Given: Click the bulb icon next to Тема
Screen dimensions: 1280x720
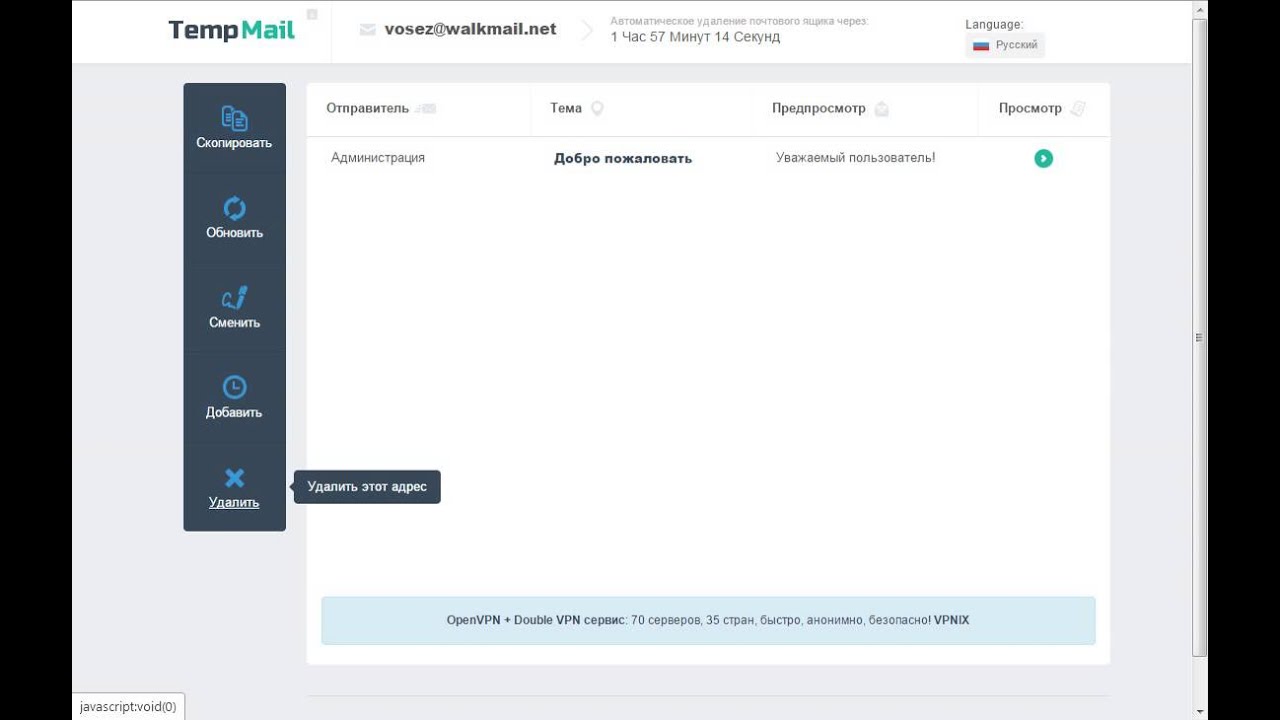Looking at the screenshot, I should click(x=597, y=108).
